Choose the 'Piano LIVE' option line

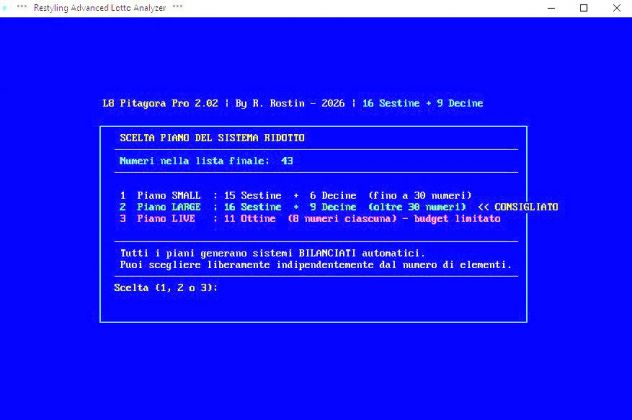pyautogui.click(x=310, y=219)
